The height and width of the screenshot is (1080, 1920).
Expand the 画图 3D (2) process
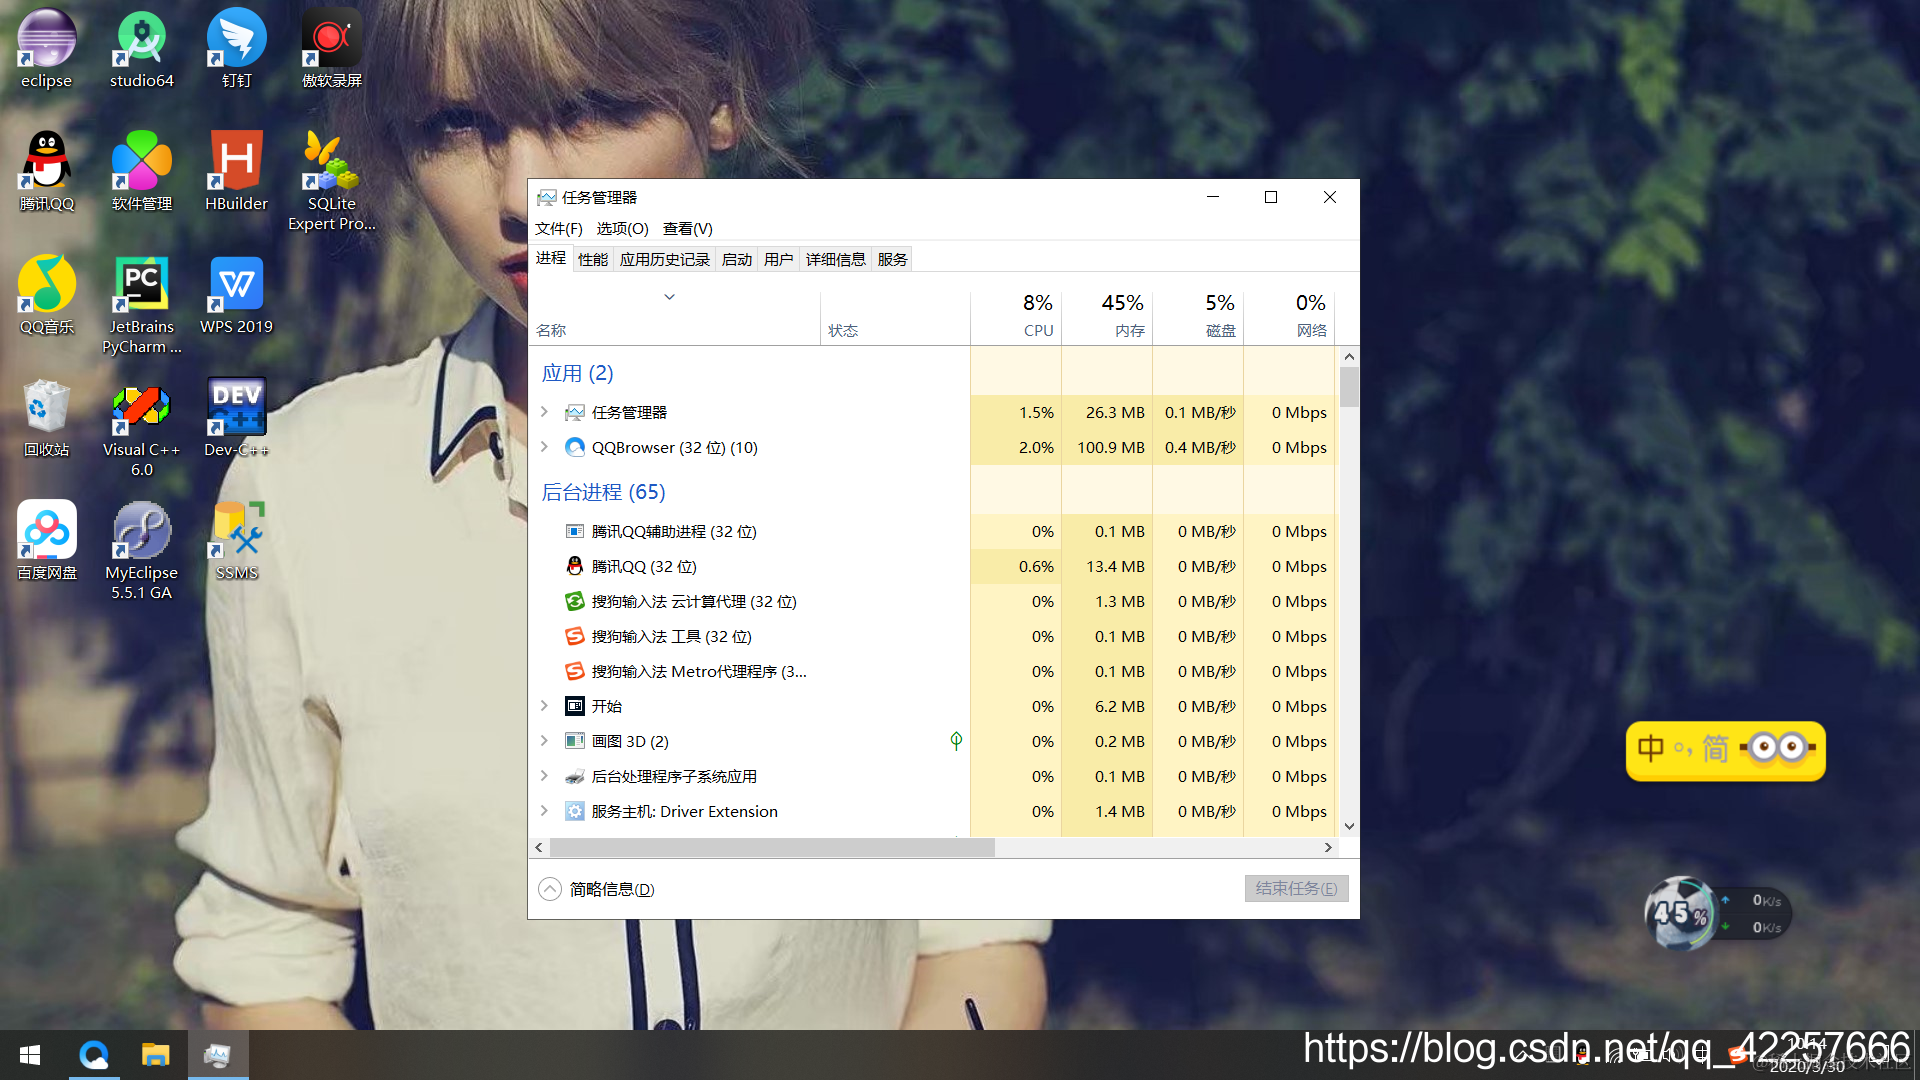click(x=544, y=741)
